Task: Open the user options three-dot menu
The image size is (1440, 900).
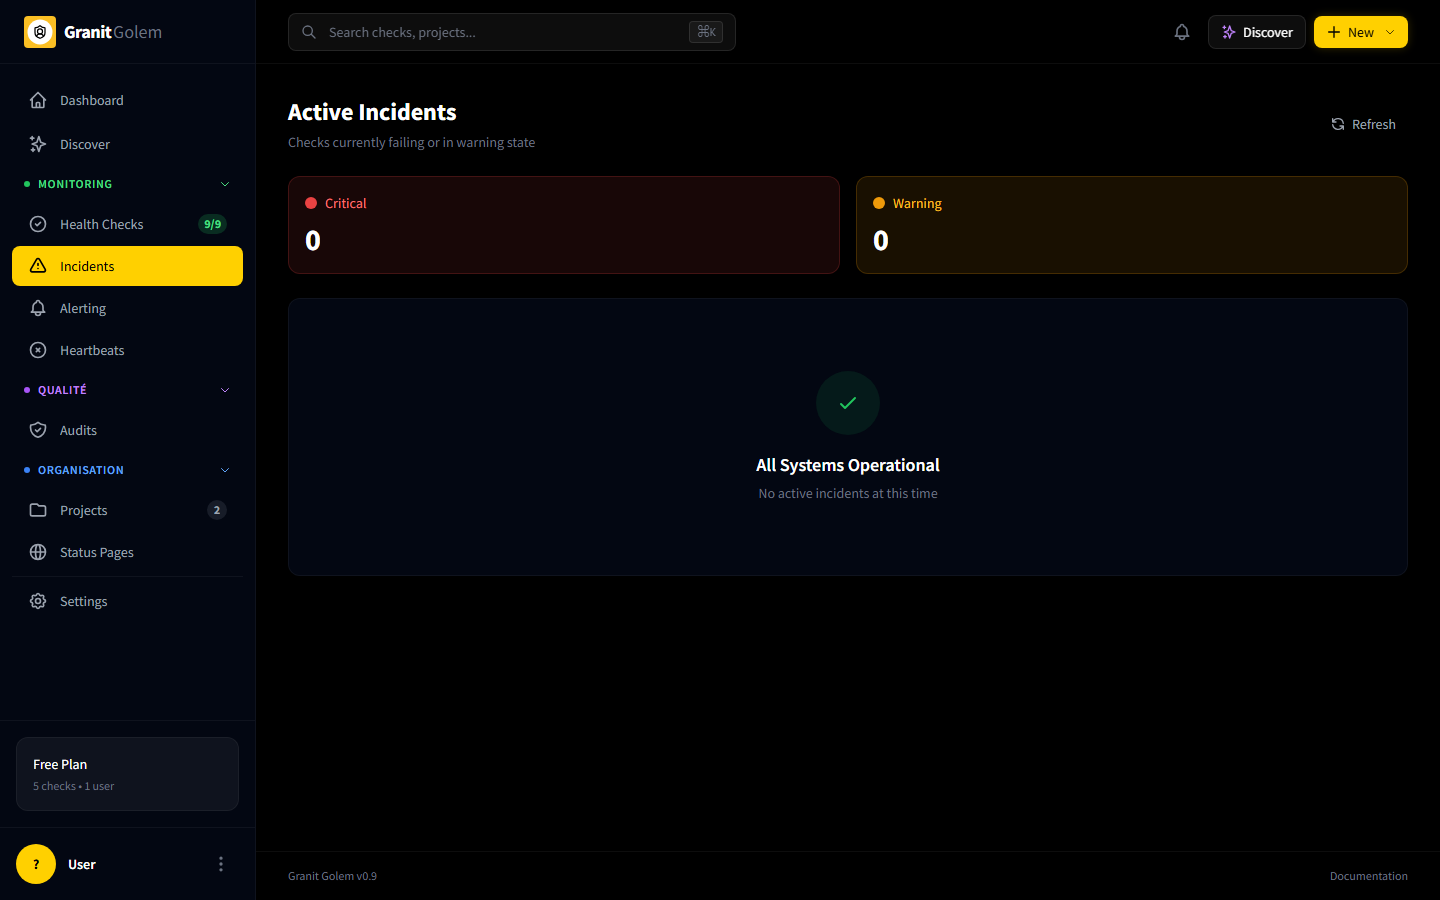Action: pos(221,864)
